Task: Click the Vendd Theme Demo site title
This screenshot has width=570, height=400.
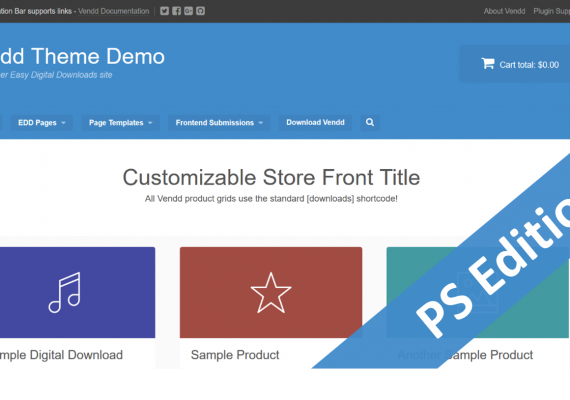Action: [x=82, y=56]
